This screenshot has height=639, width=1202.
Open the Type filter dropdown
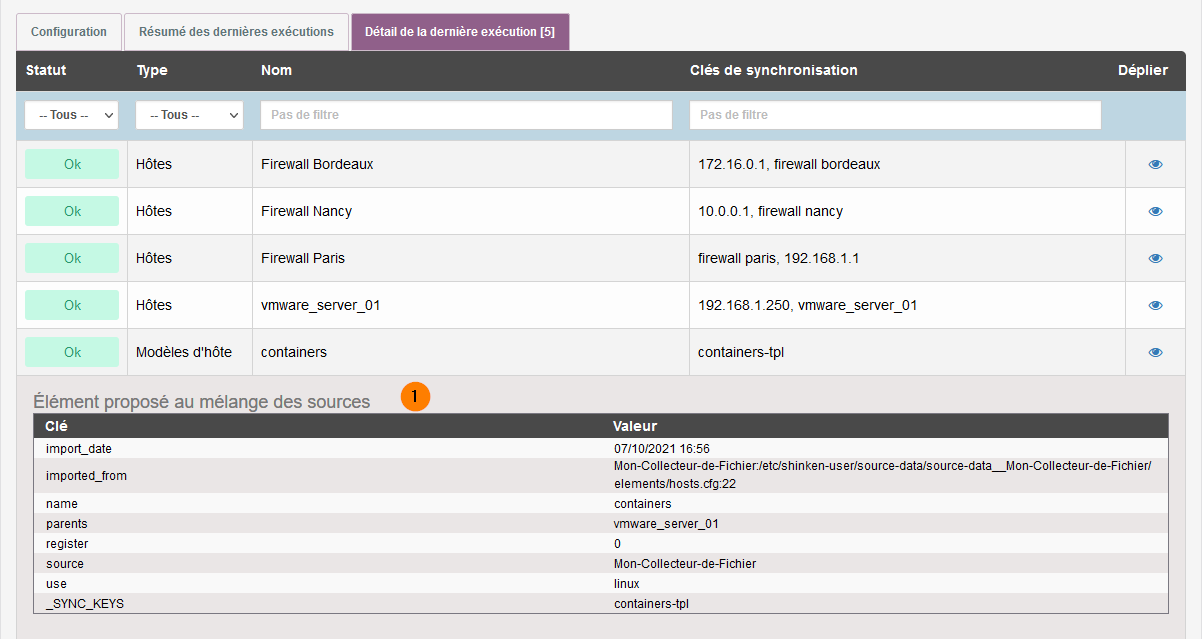(189, 115)
